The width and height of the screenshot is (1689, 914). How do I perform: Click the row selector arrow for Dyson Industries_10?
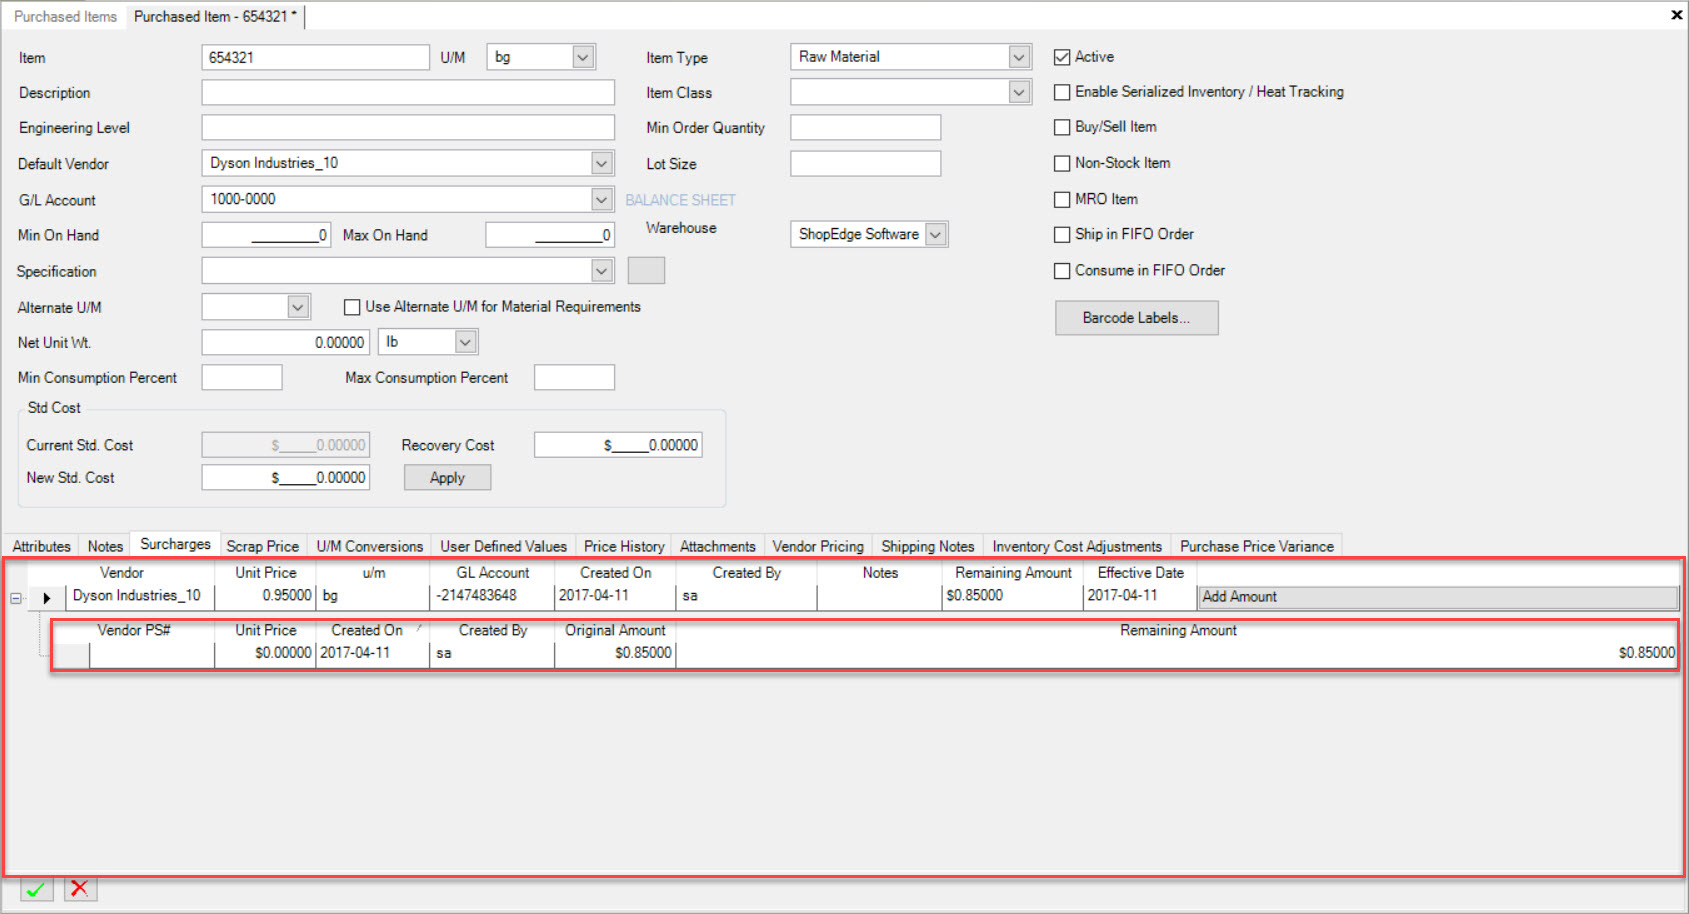click(x=46, y=597)
